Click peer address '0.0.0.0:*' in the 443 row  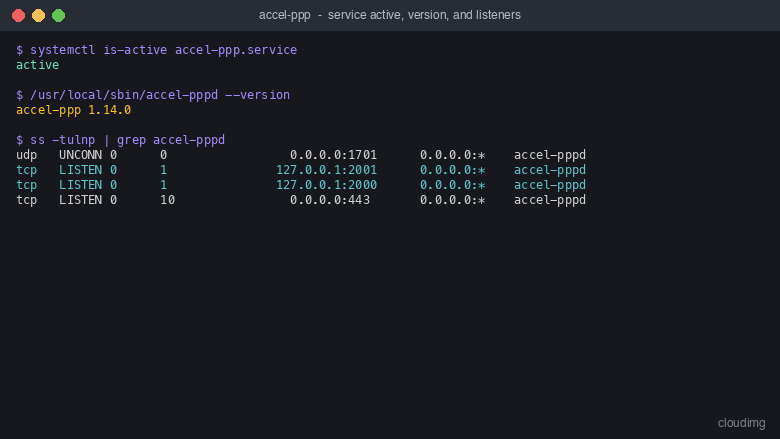click(453, 199)
